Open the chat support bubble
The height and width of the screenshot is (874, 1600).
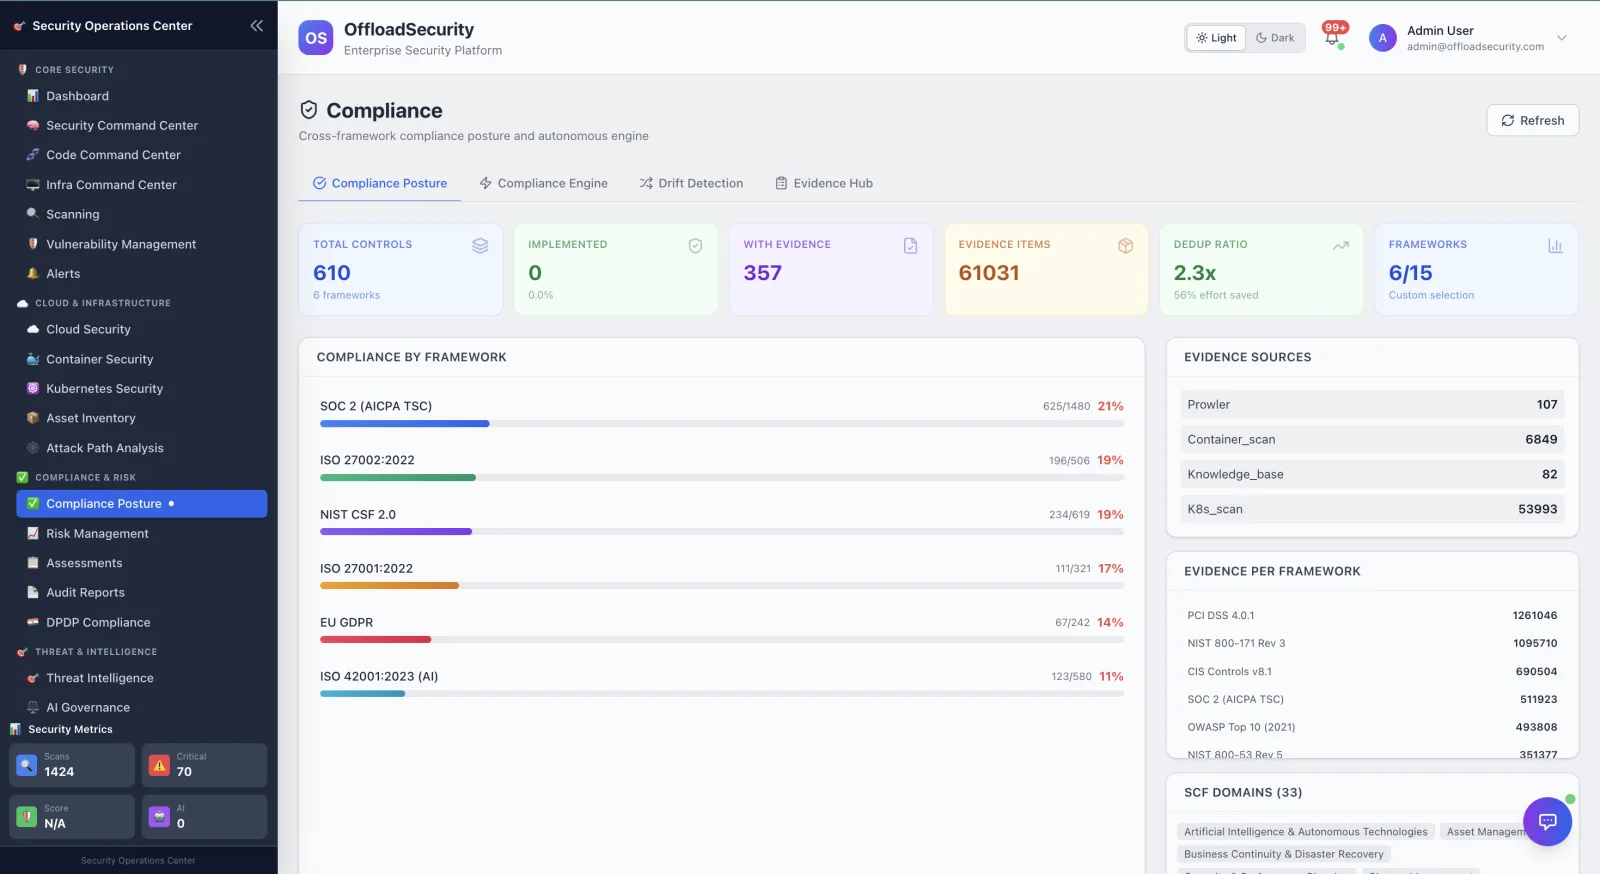coord(1547,822)
